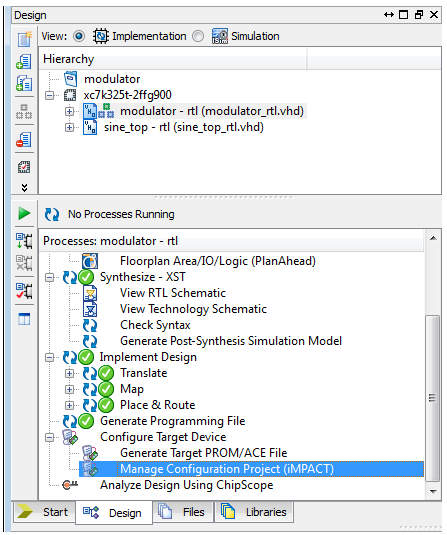The image size is (447, 535).
Task: Collapse the Synthesize - XST process tree
Action: point(49,277)
